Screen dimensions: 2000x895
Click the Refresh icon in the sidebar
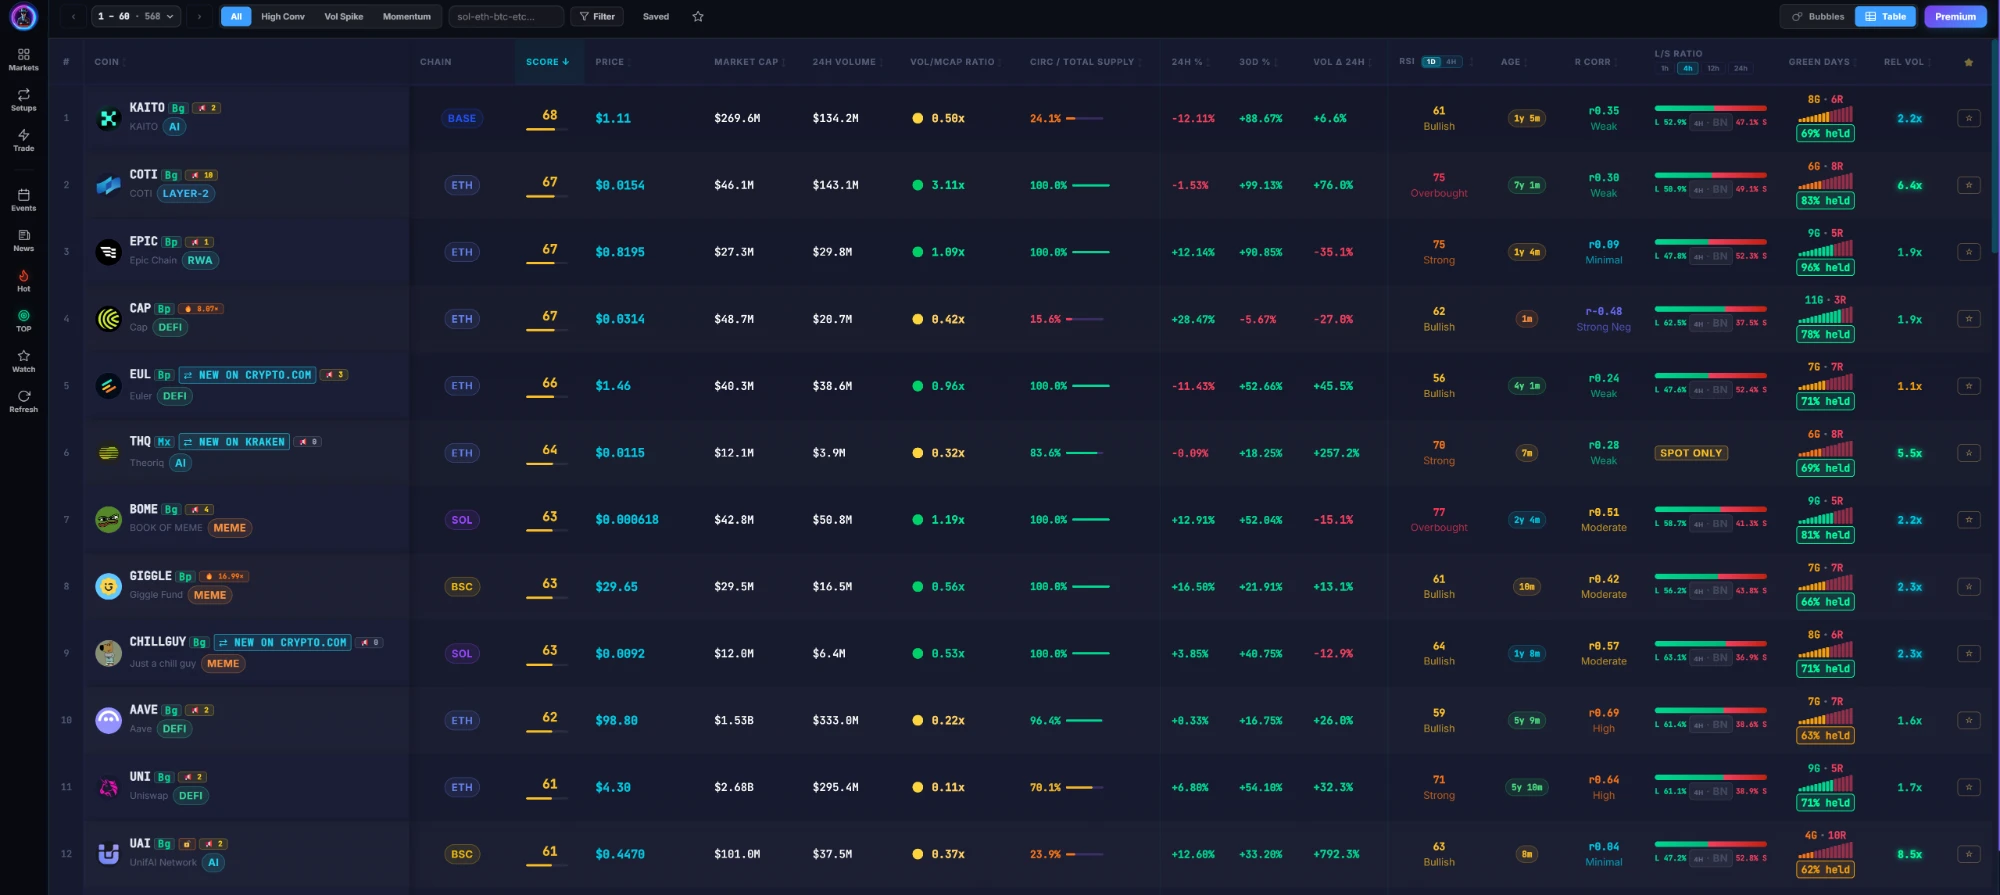23,401
